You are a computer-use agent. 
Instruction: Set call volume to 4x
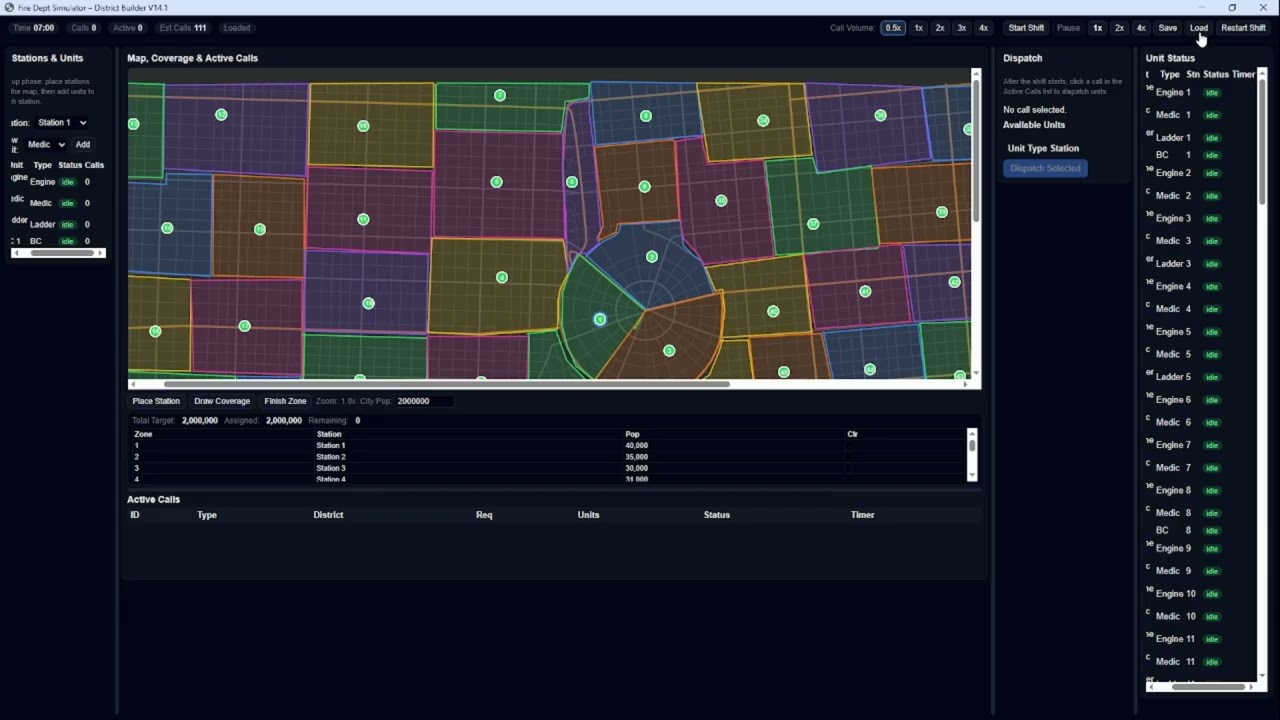984,28
